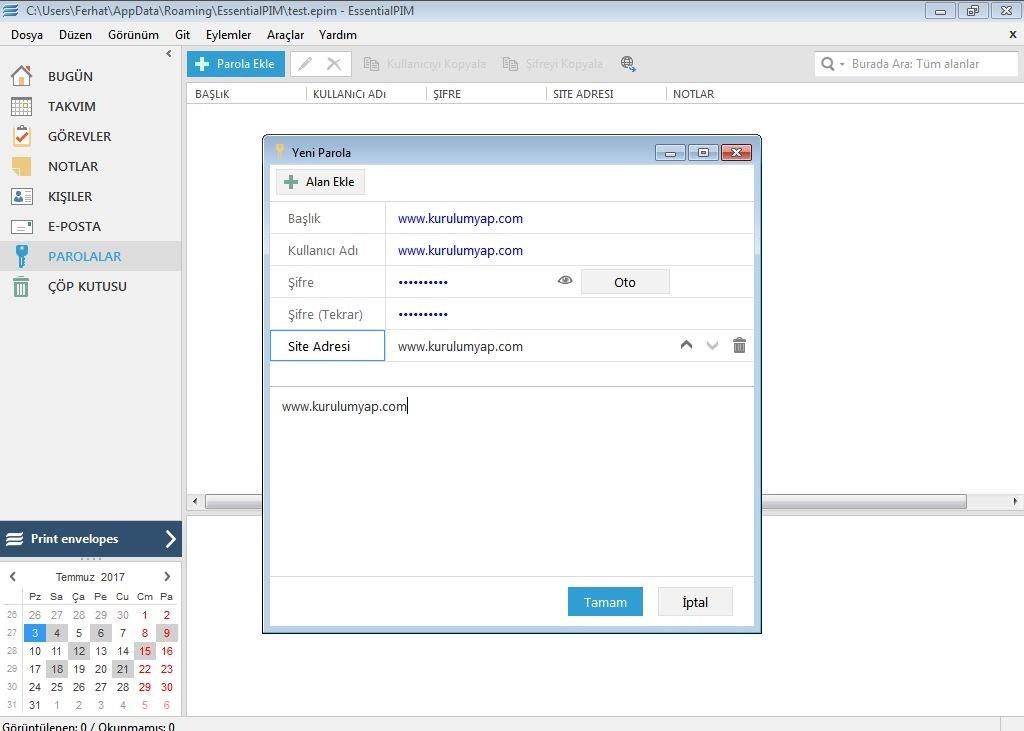Image resolution: width=1024 pixels, height=731 pixels.
Task: Open the Görevler tasks icon
Action: [22, 136]
